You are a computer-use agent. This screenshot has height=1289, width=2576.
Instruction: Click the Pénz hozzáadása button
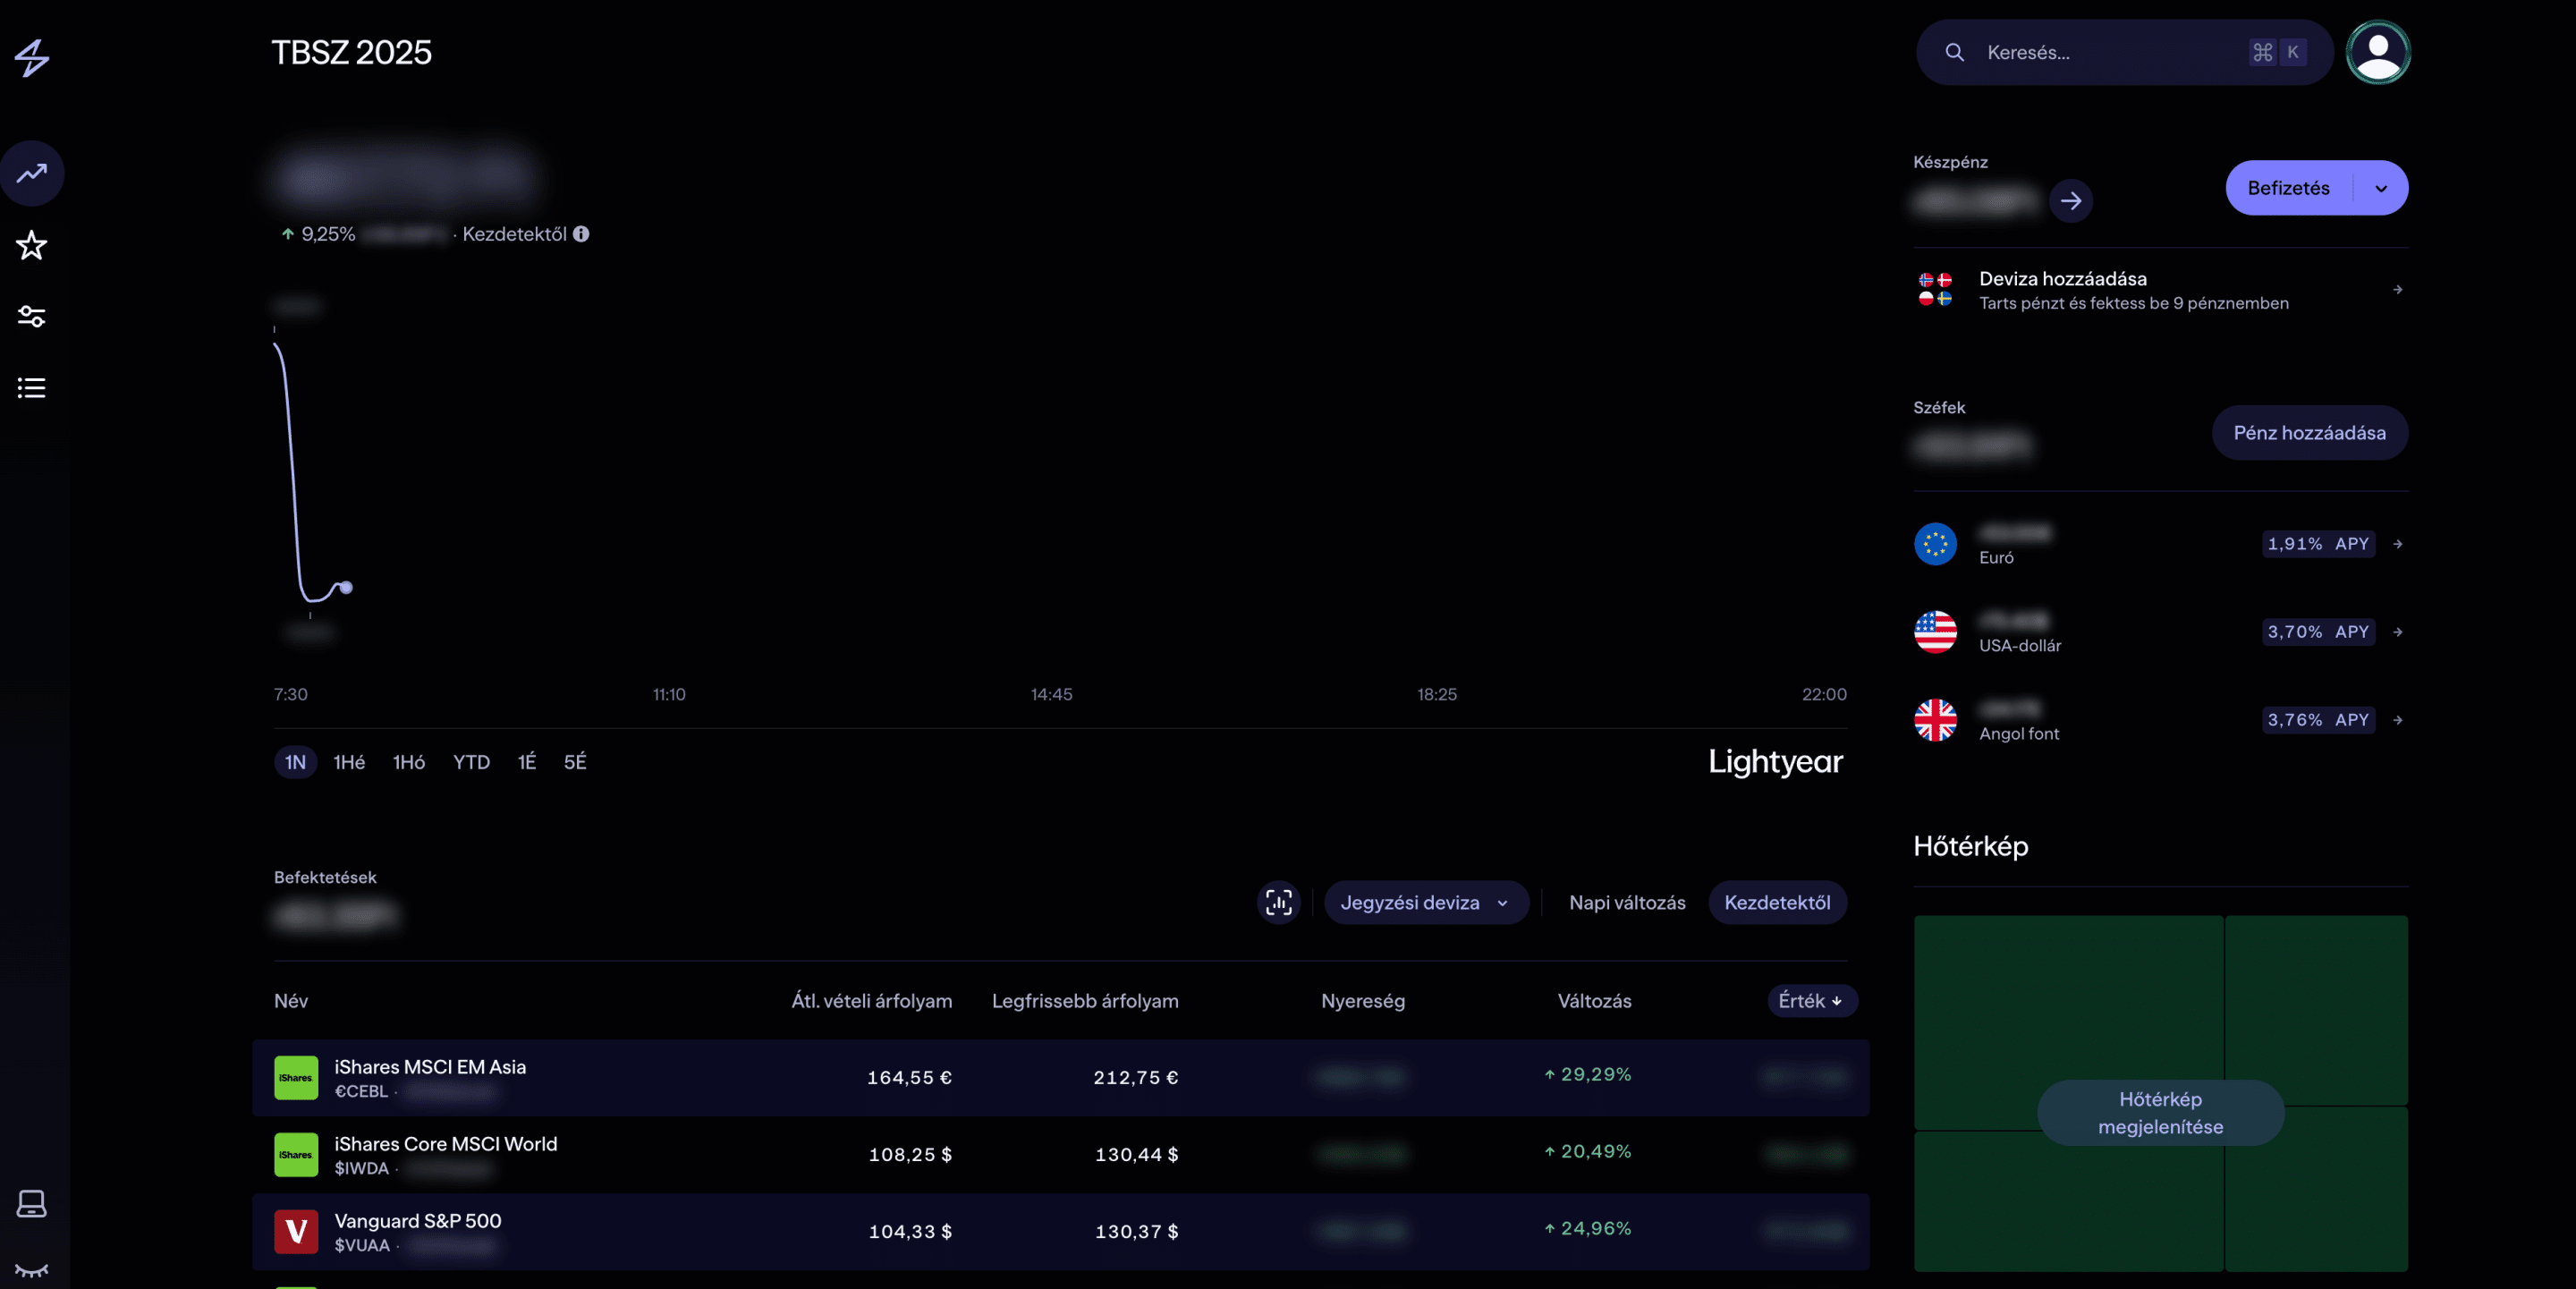click(2308, 433)
